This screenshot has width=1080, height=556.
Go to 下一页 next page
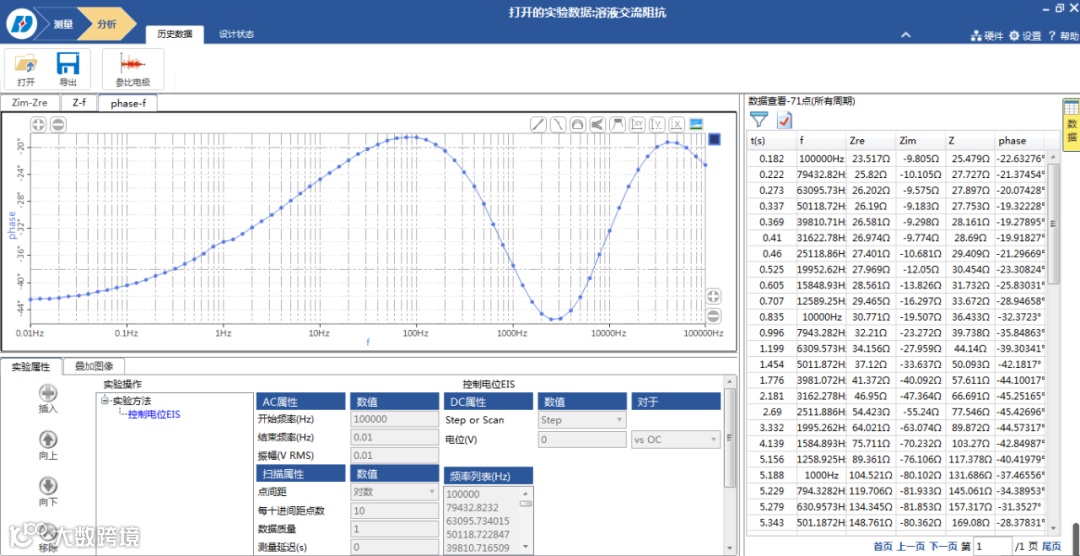click(944, 546)
